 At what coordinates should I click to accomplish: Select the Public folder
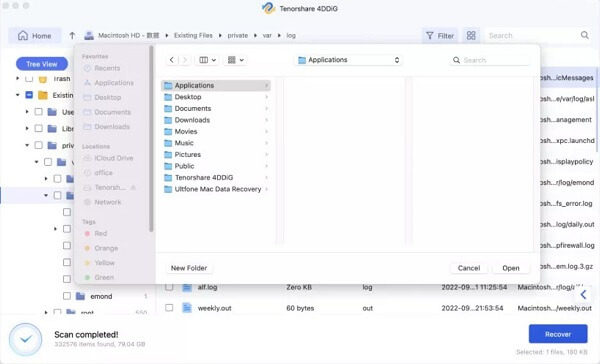click(x=216, y=166)
